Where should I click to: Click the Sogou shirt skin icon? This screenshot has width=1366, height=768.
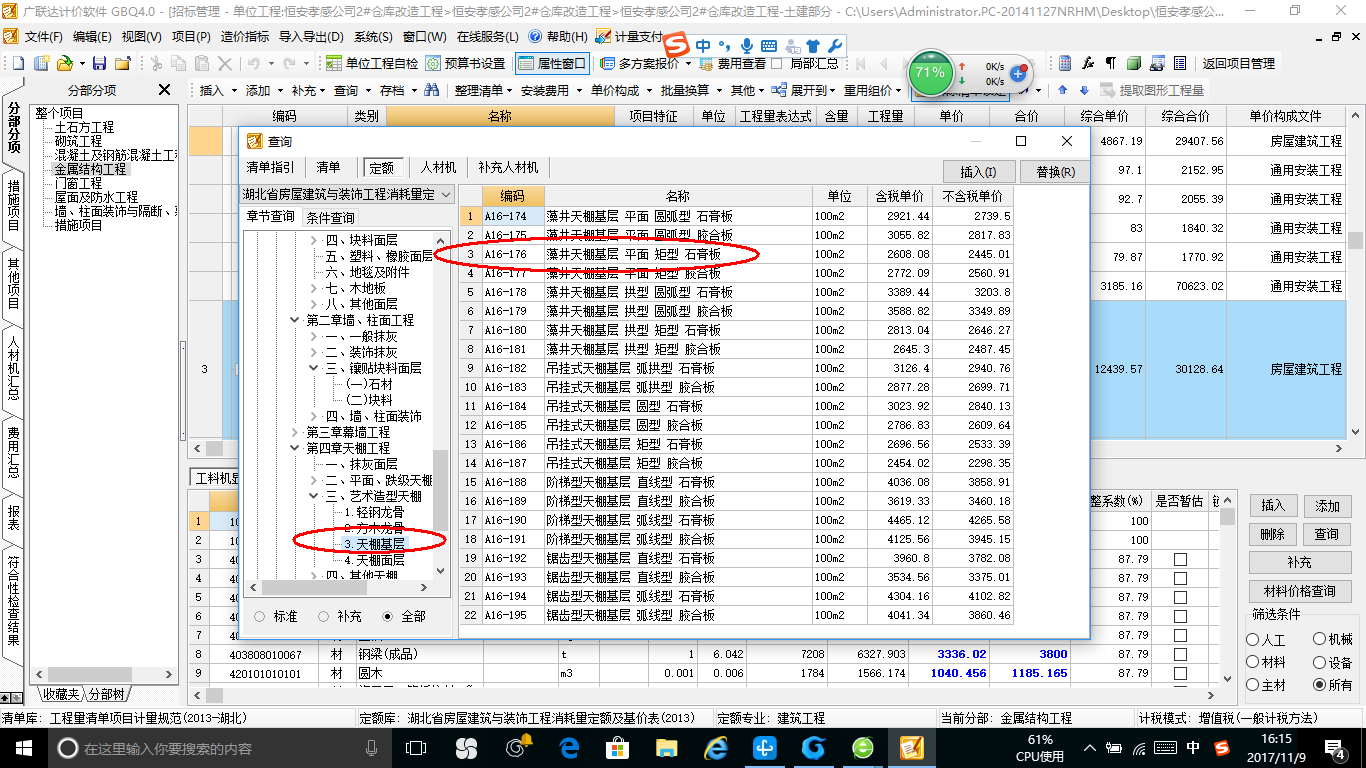point(814,45)
